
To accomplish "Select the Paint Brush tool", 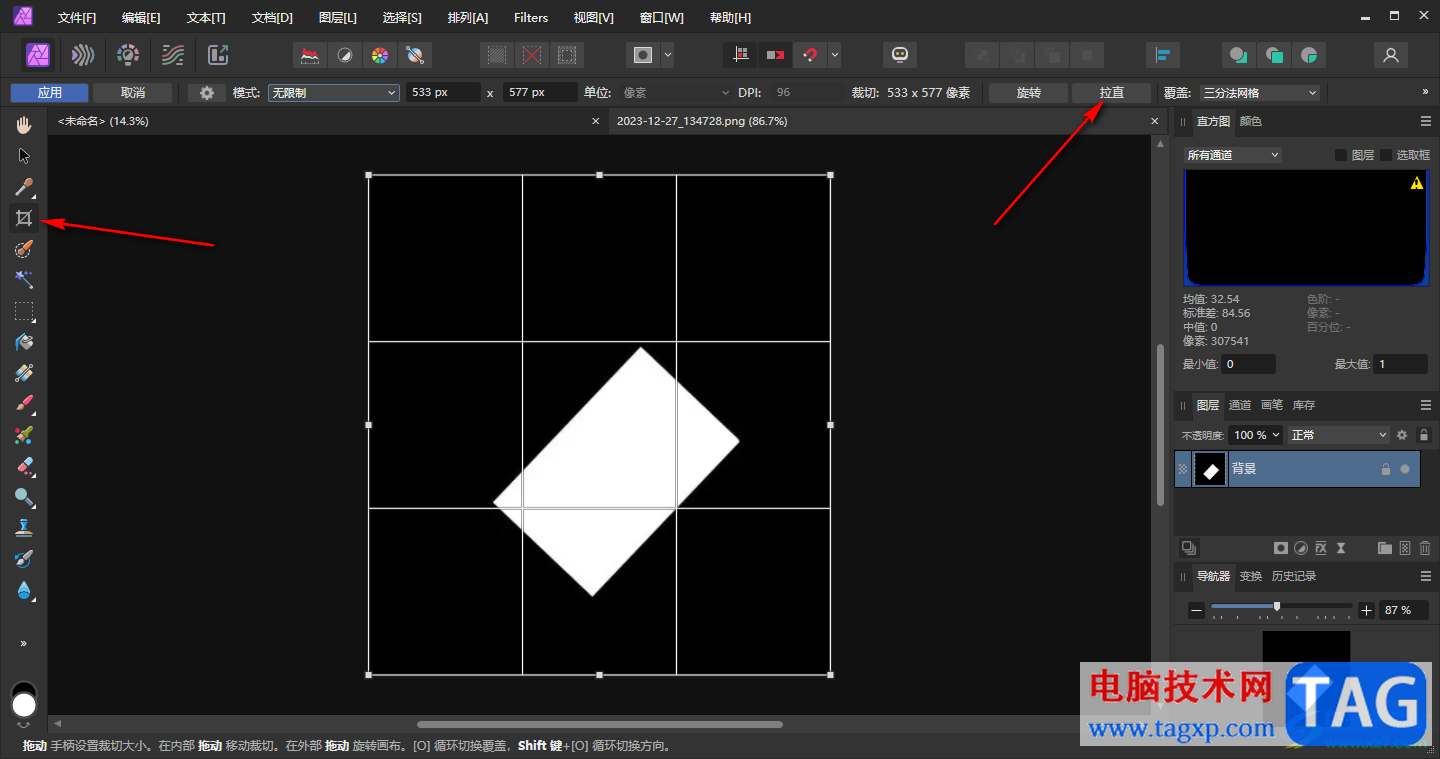I will click(x=24, y=404).
